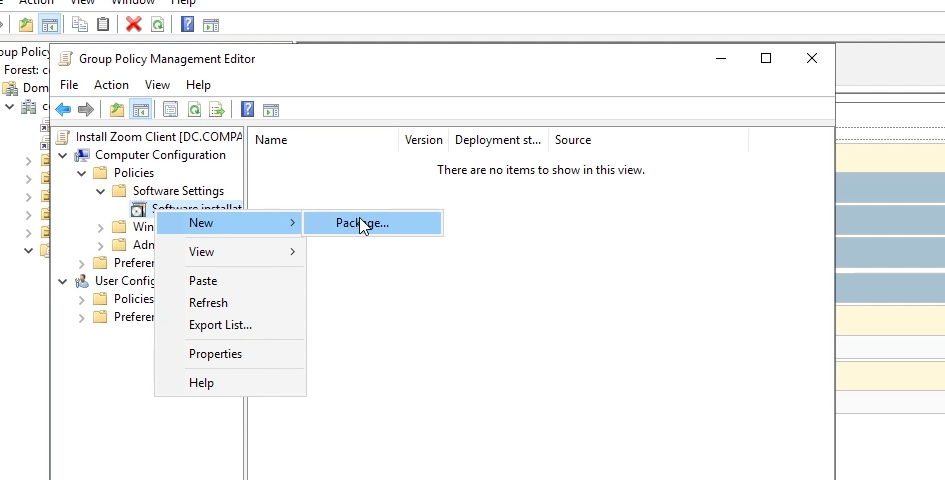
Task: Click the blue Help icon in Editor toolbar
Action: (247, 110)
